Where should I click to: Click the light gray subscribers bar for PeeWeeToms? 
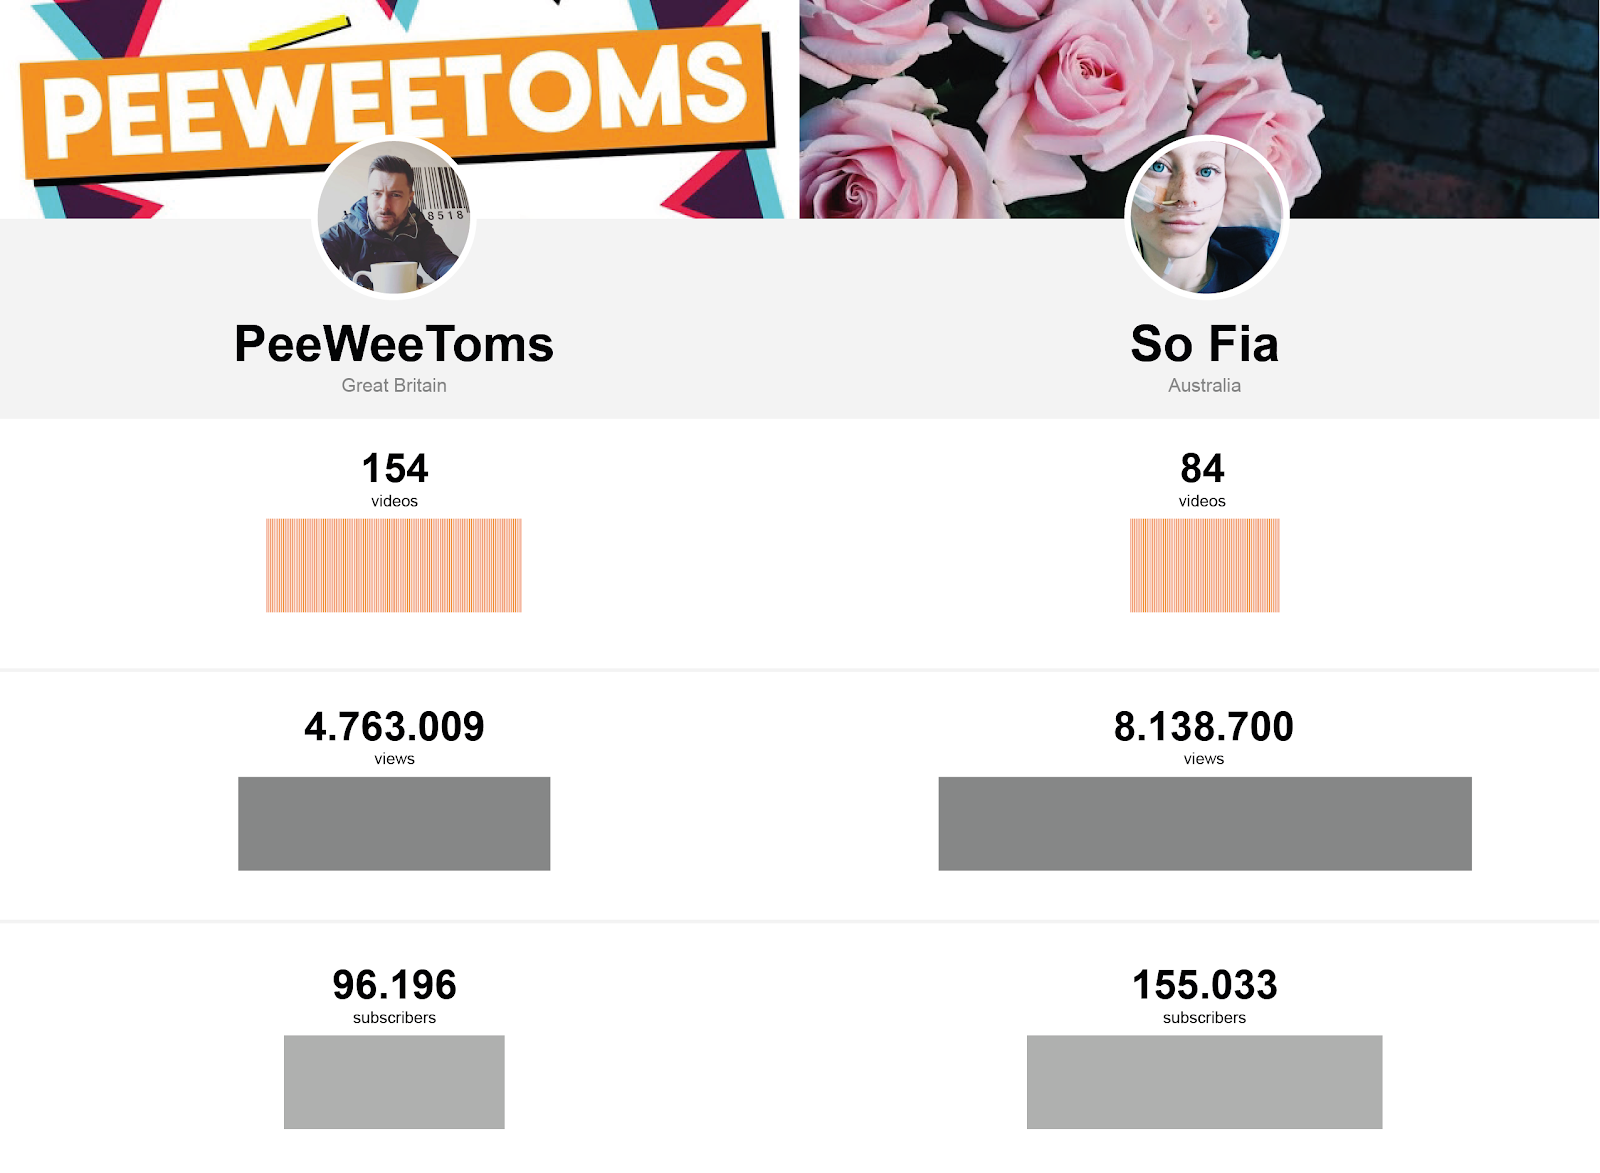(394, 1082)
